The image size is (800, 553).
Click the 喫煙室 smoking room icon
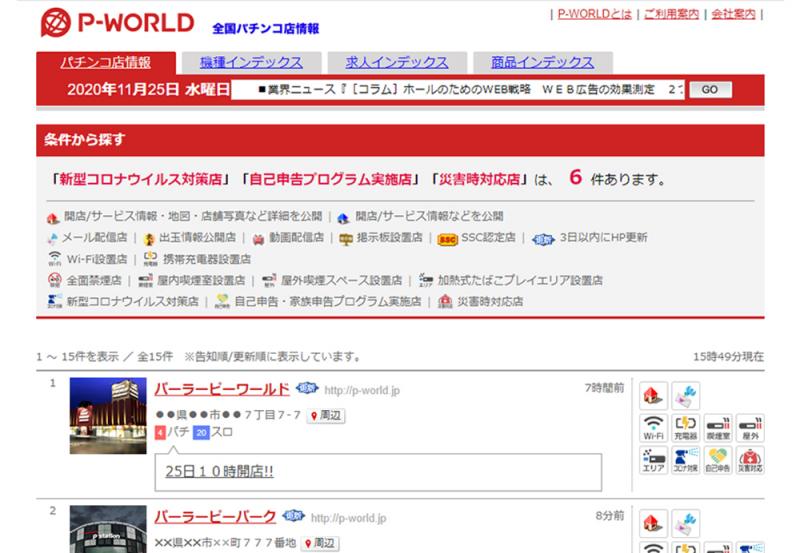(717, 428)
